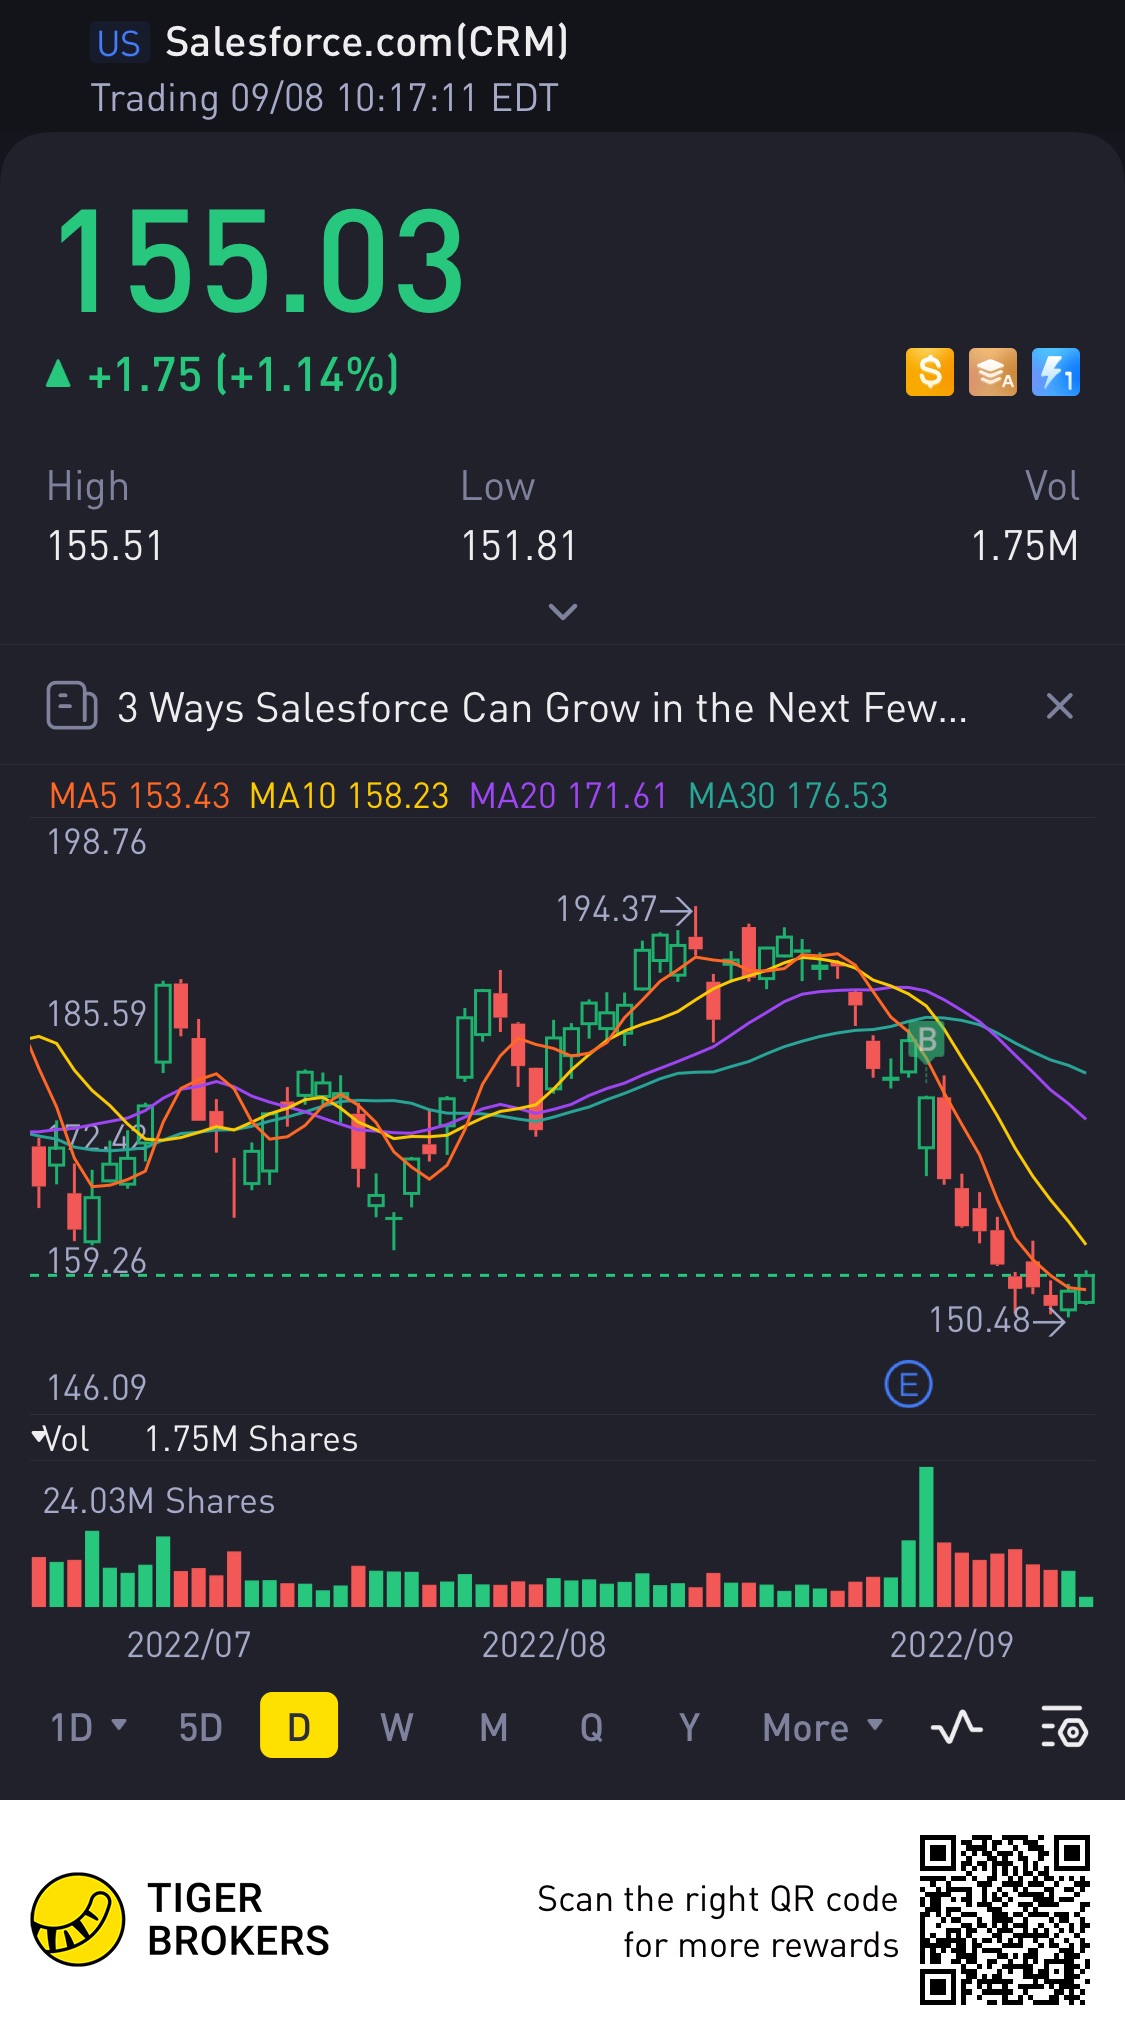The height and width of the screenshot is (2040, 1125).
Task: Tap Trading 09/08 10:17:11 EDT status
Action: click(324, 98)
